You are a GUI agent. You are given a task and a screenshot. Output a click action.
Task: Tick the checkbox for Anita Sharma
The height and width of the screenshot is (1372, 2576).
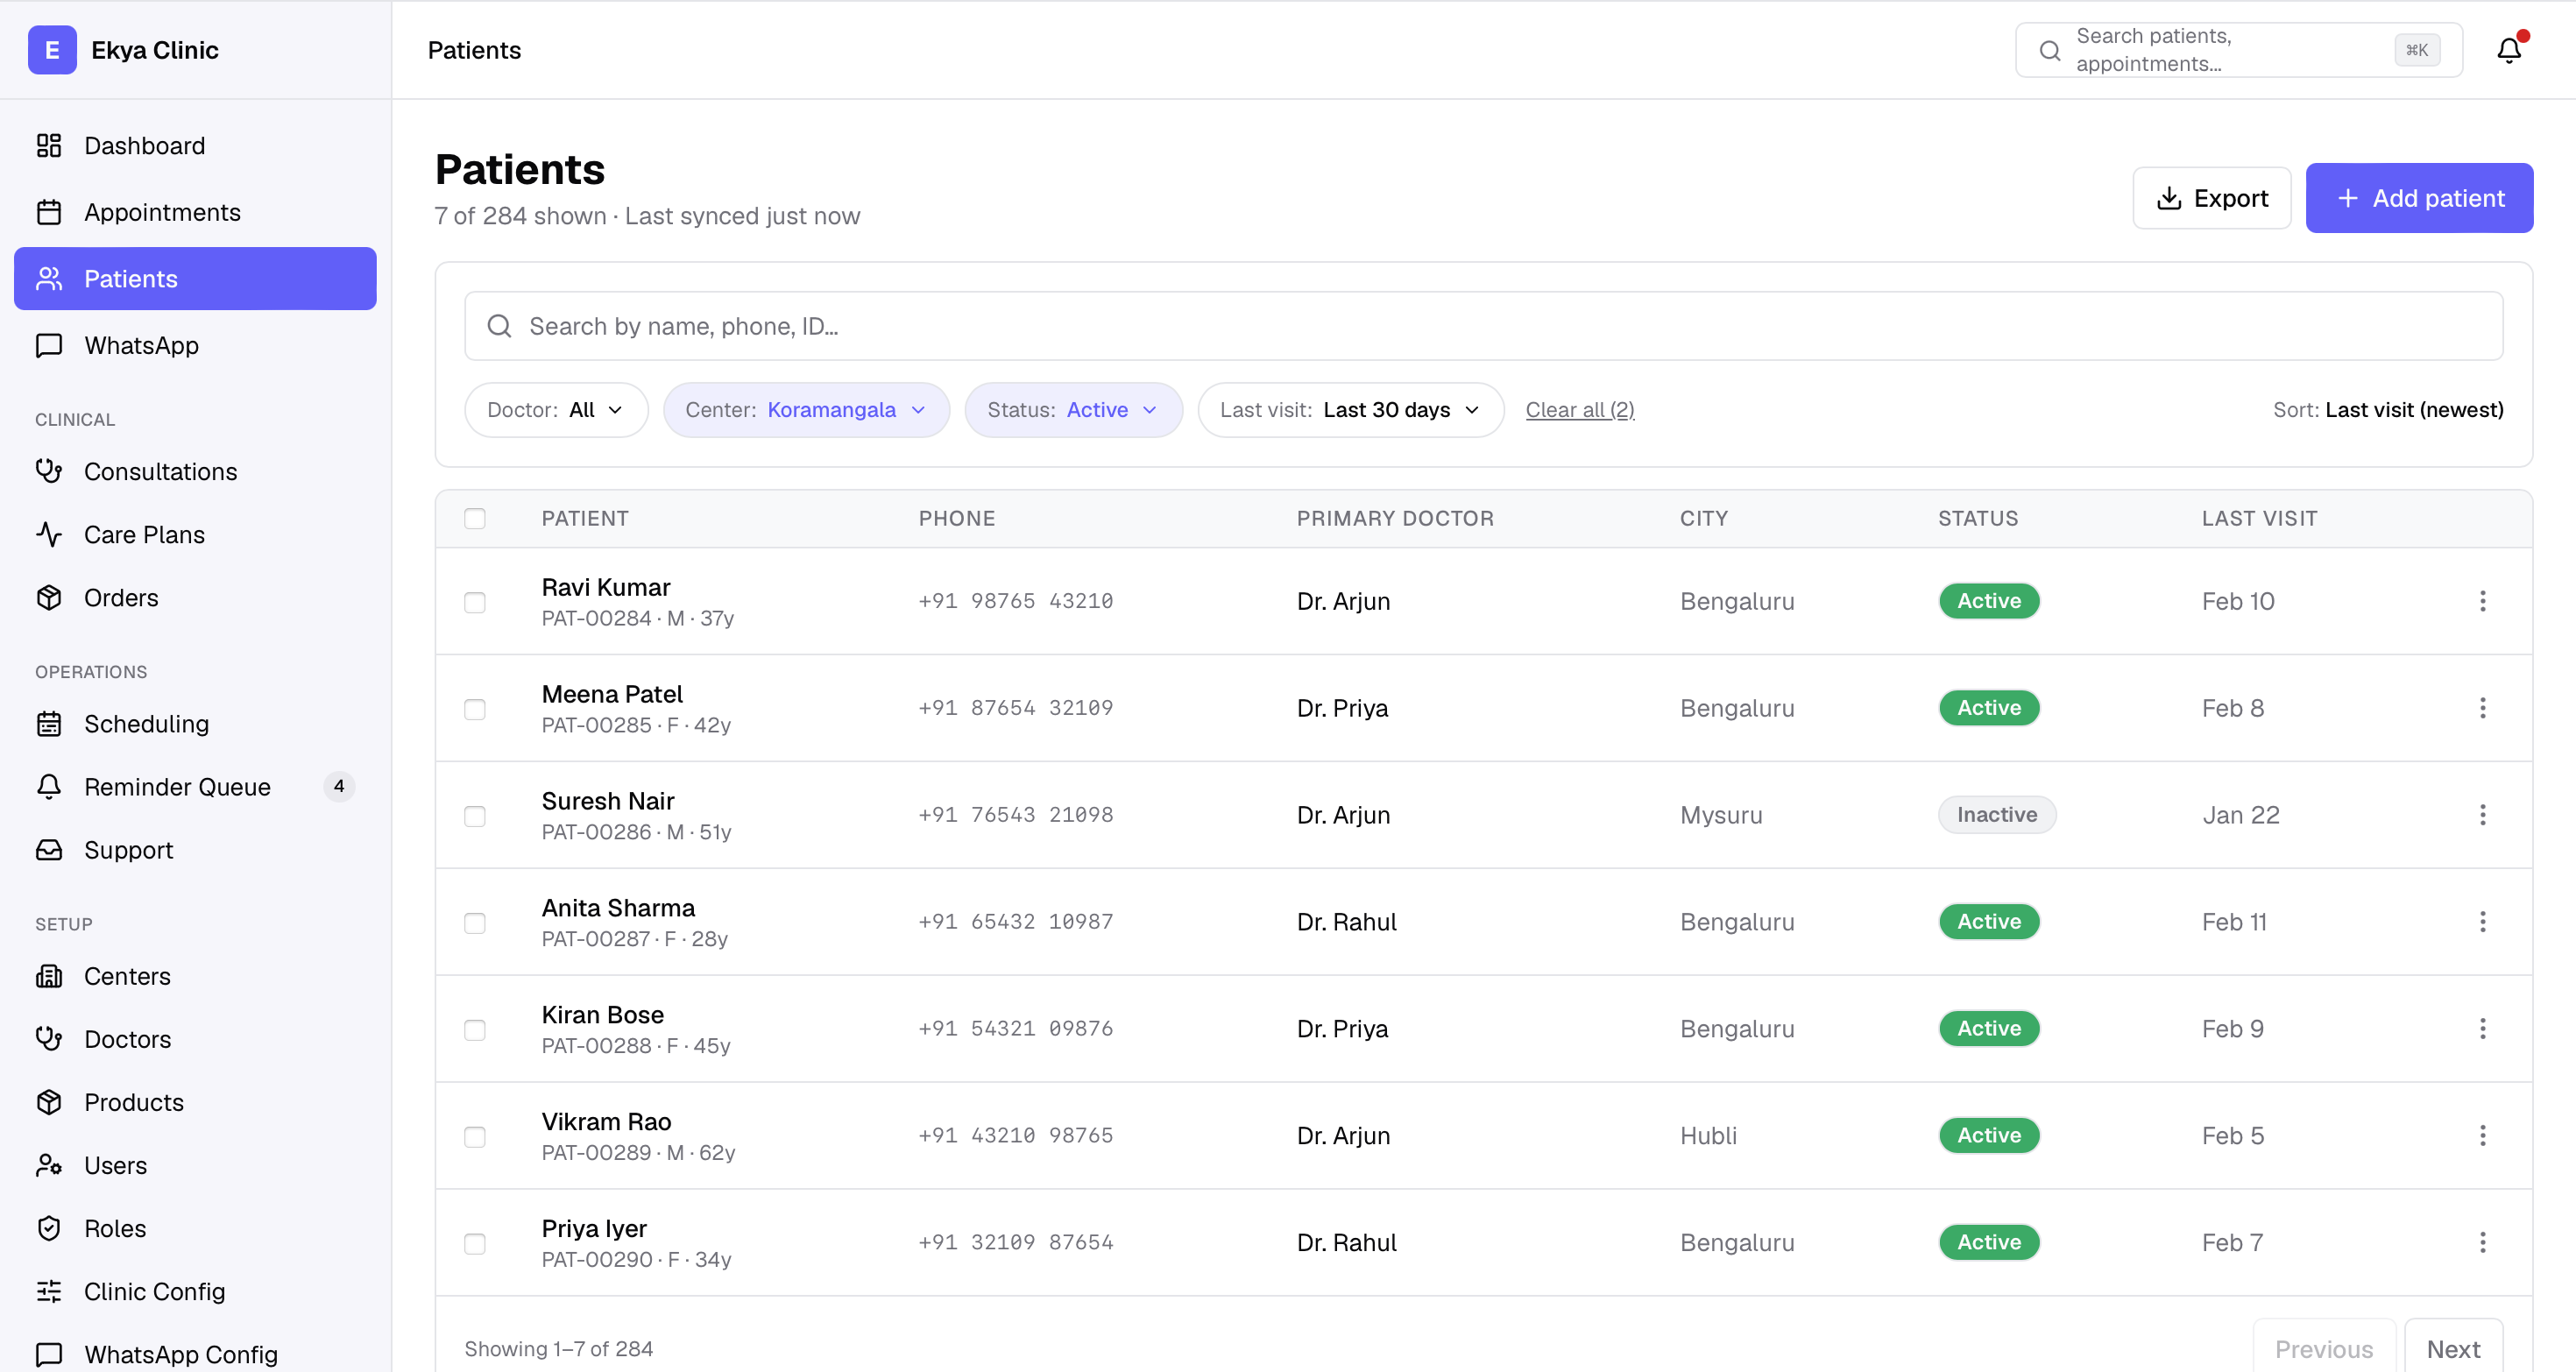tap(475, 923)
